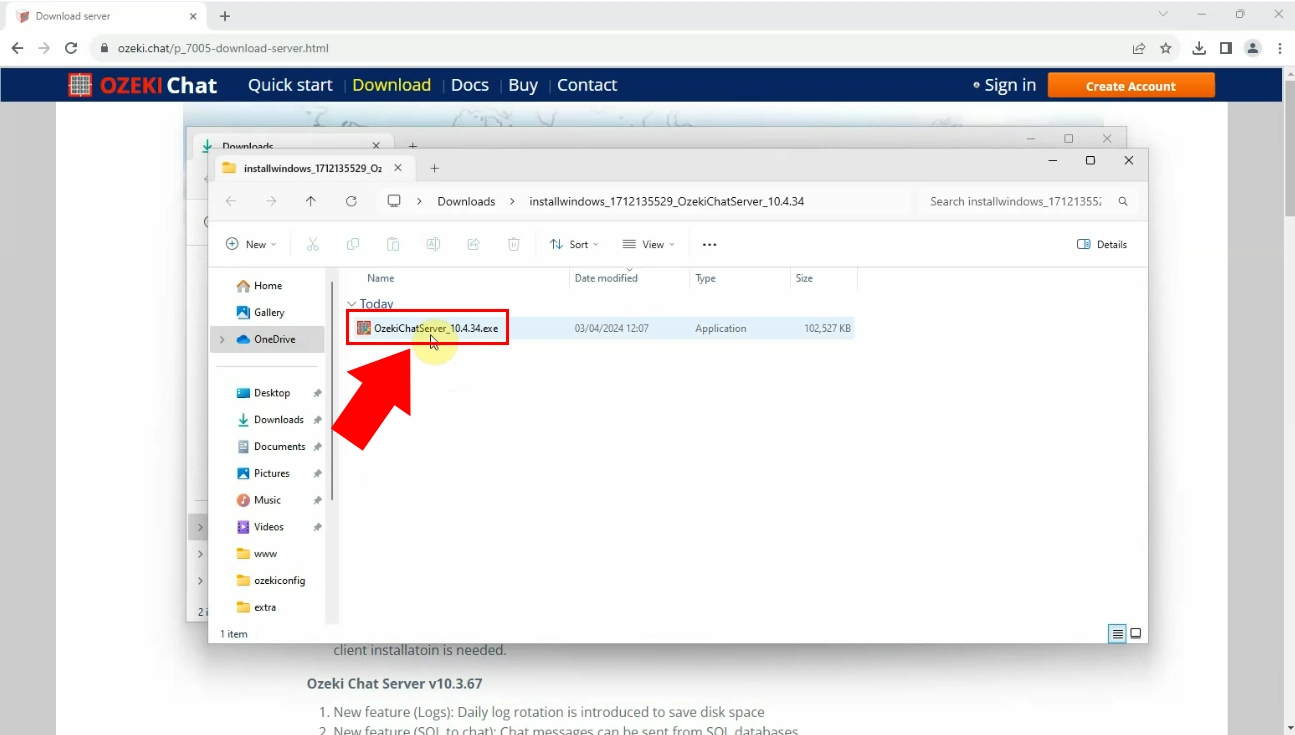Click the Share icon in Explorer toolbar
This screenshot has width=1295, height=735.
473,244
